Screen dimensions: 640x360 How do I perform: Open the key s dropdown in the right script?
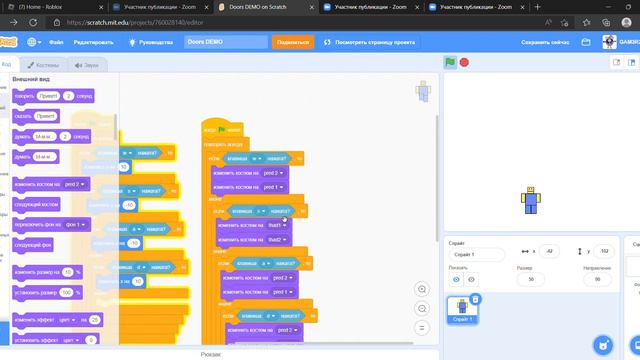click(261, 211)
